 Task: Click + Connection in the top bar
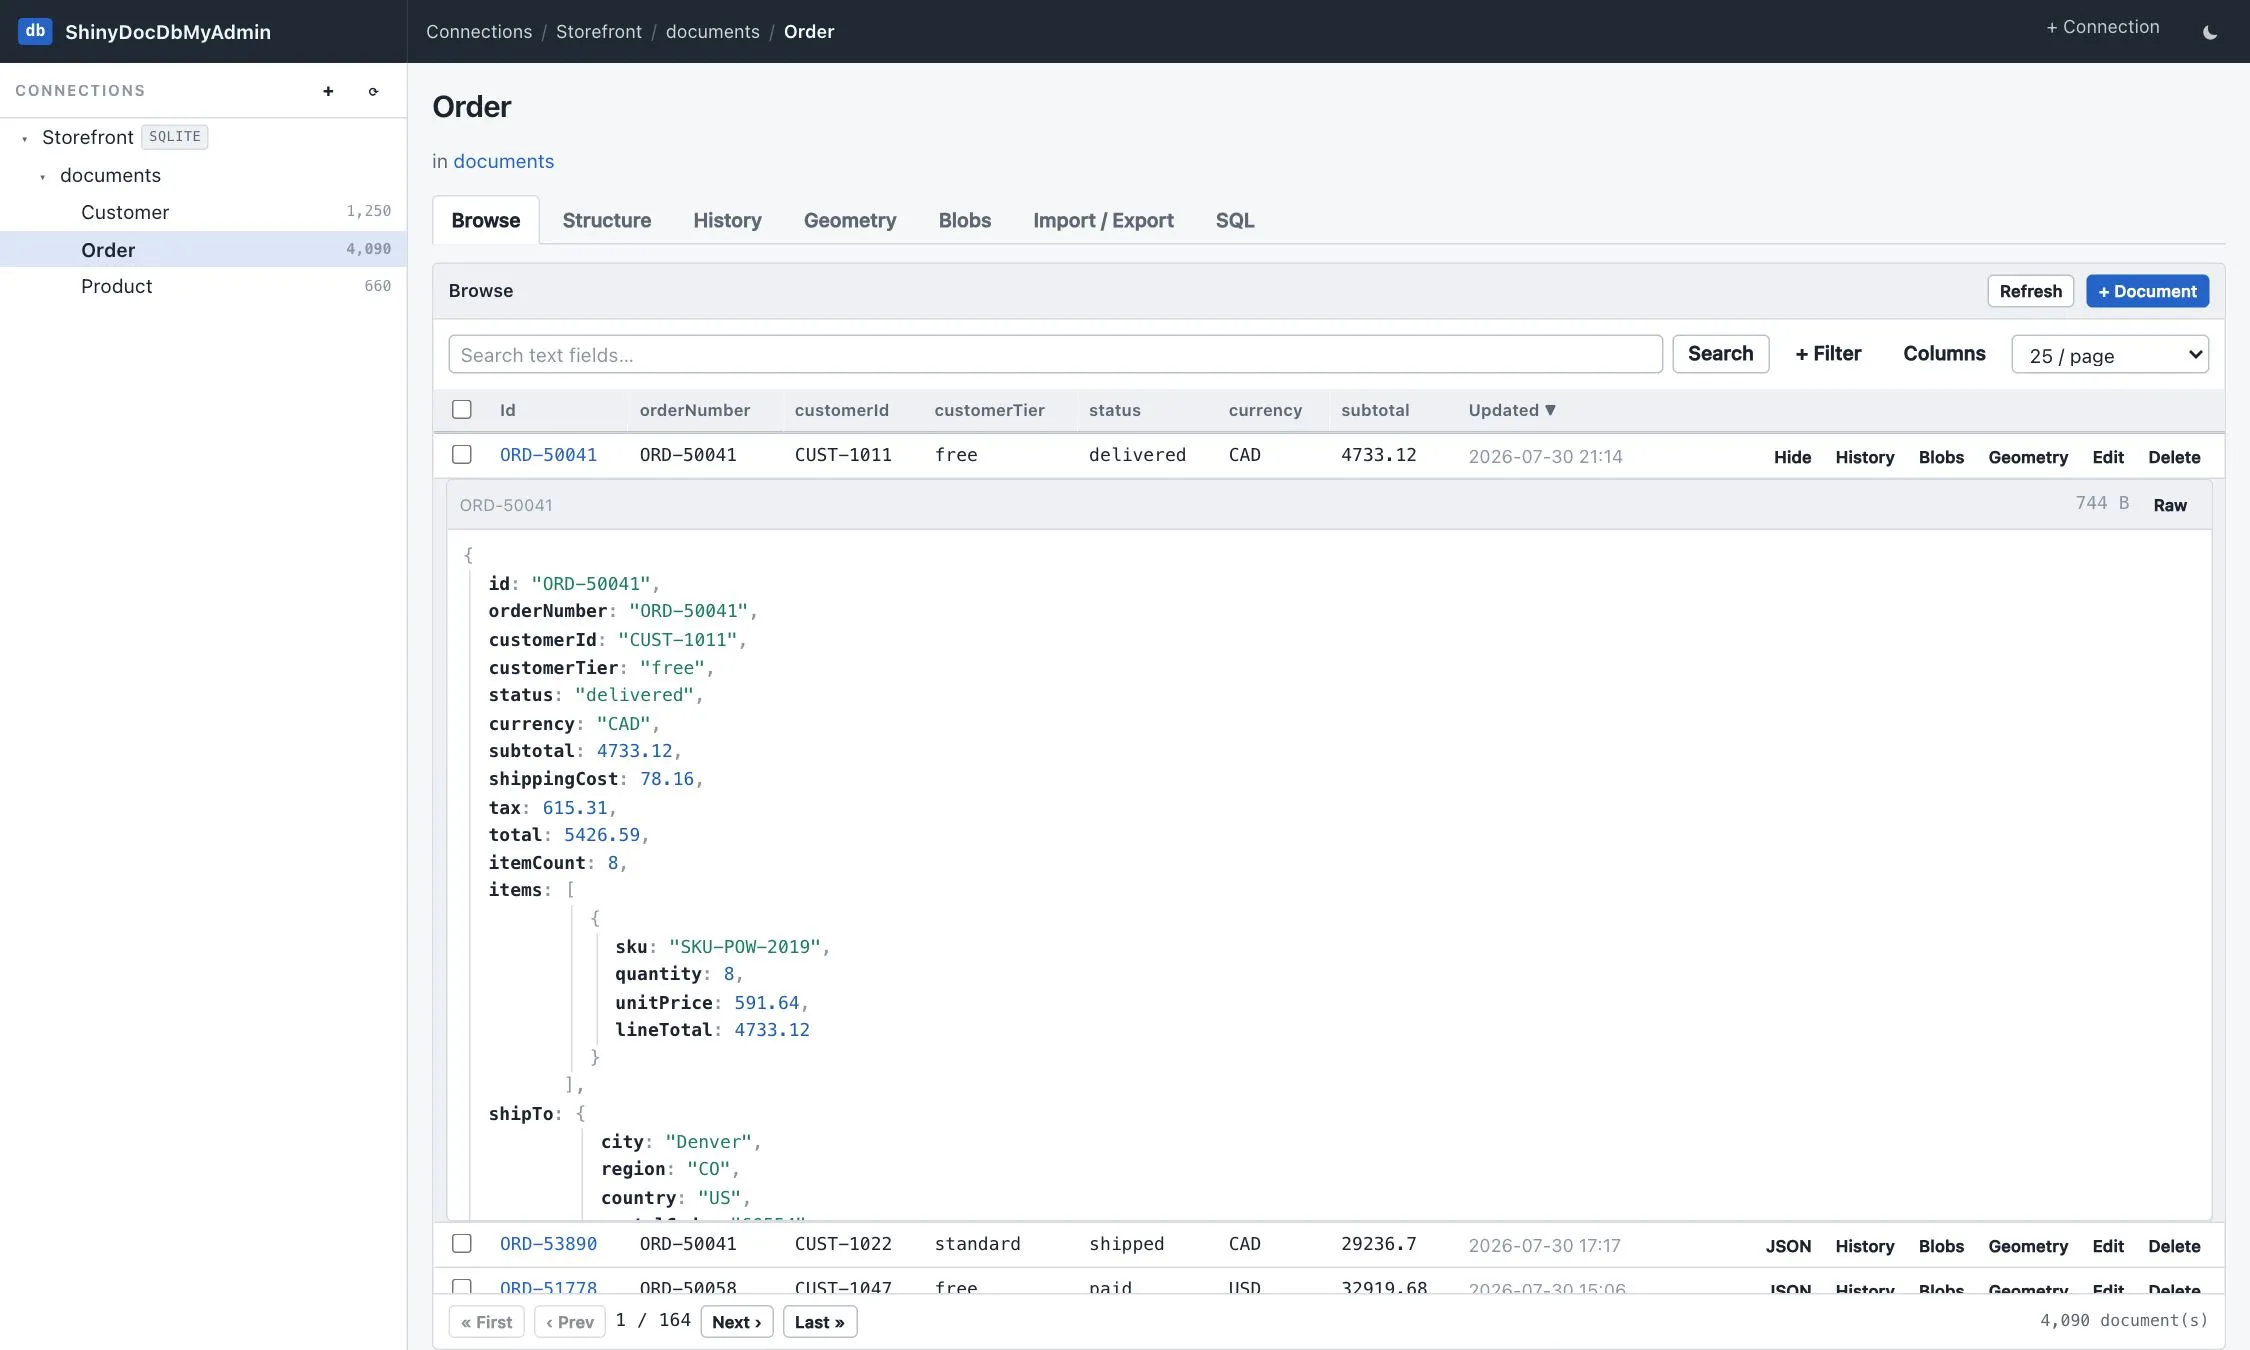[x=2102, y=27]
